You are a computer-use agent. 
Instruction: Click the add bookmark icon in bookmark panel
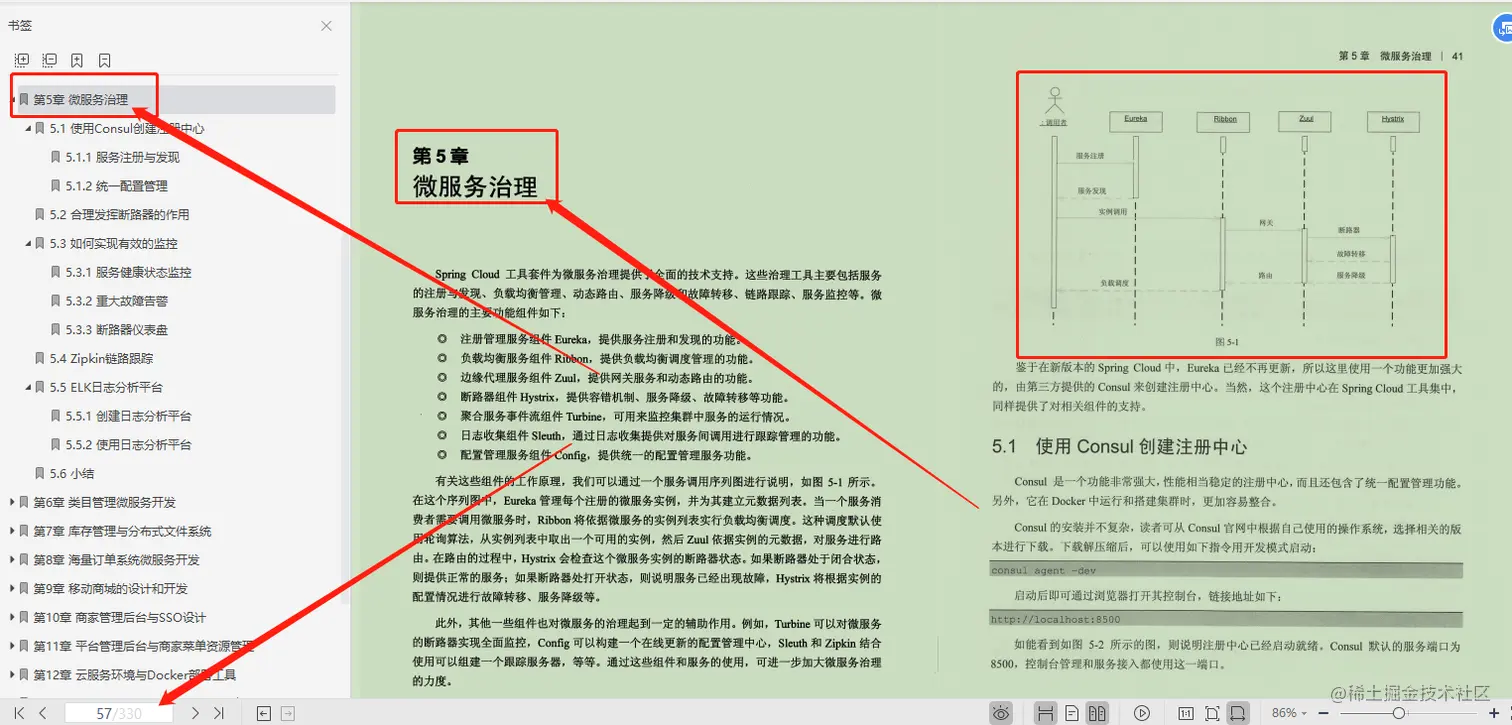pos(76,60)
